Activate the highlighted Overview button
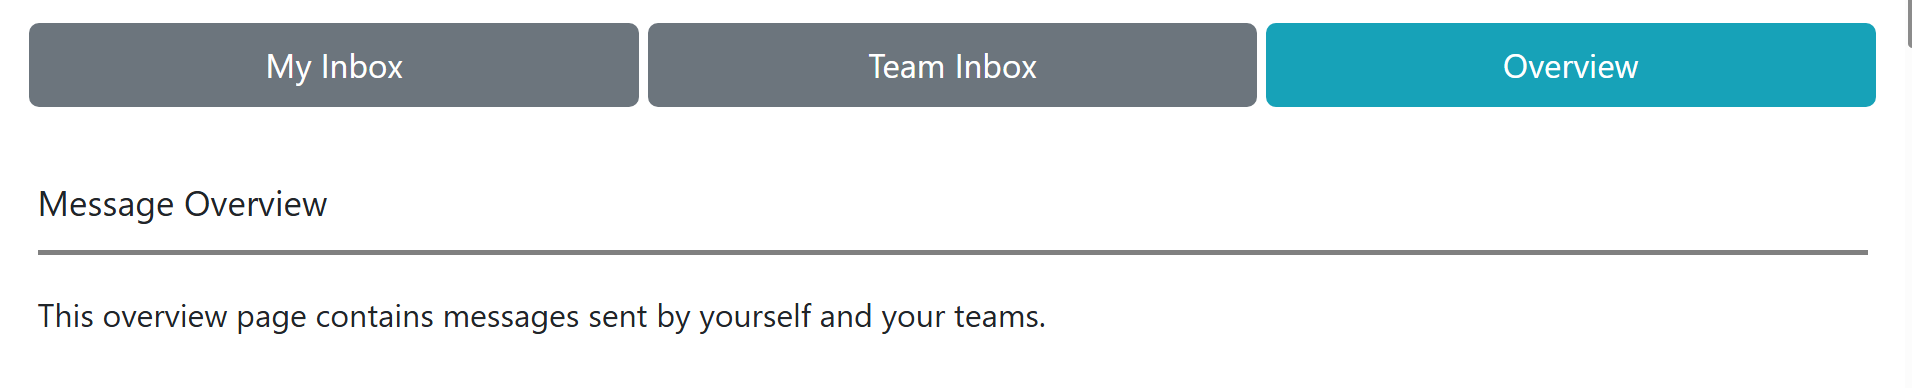This screenshot has width=1912, height=388. [1571, 65]
